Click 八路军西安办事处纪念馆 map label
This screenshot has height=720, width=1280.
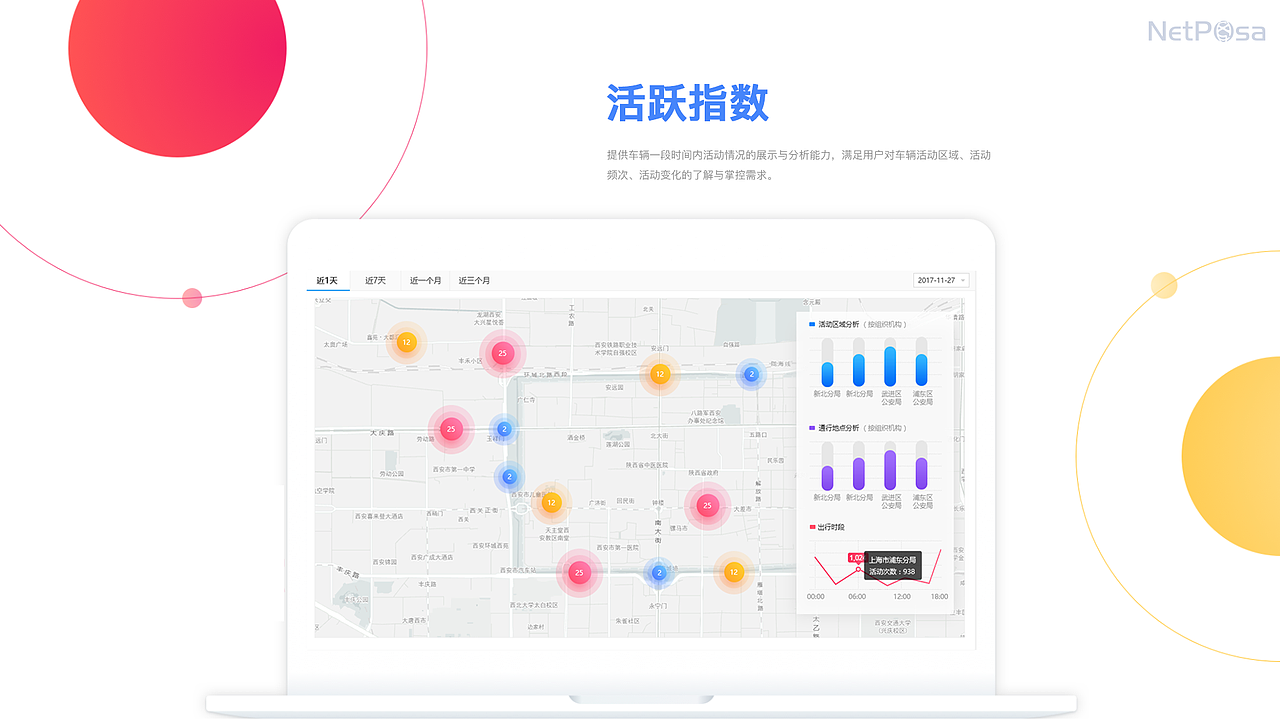tap(707, 416)
